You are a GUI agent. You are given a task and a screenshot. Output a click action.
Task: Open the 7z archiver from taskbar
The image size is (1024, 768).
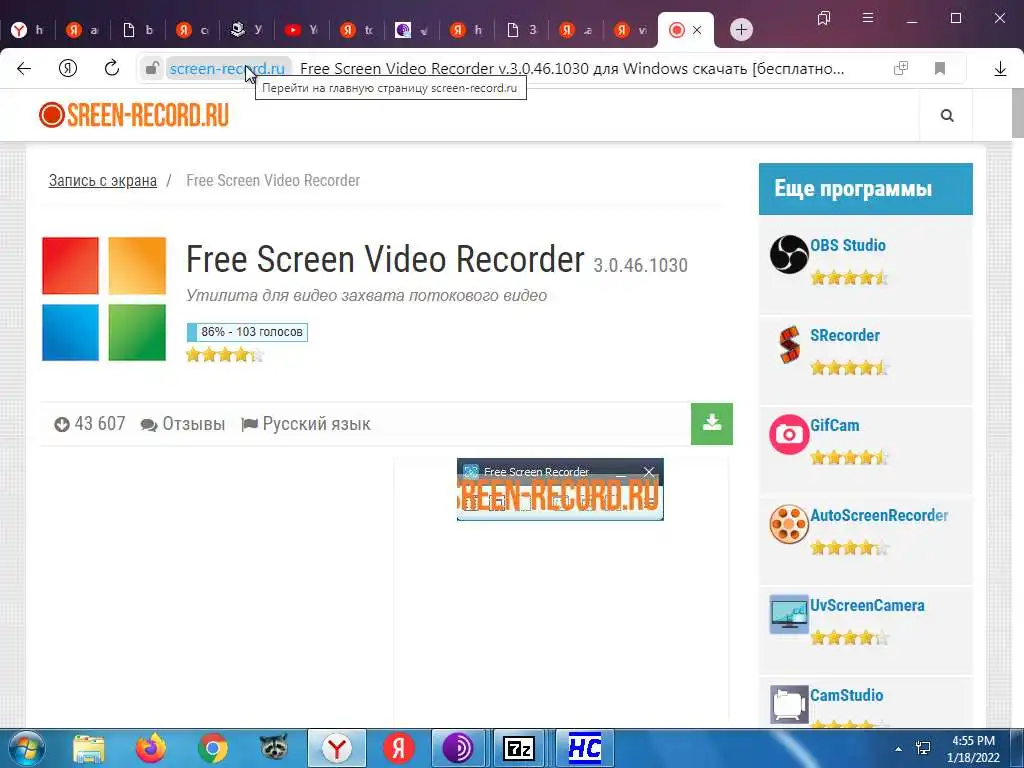(519, 748)
